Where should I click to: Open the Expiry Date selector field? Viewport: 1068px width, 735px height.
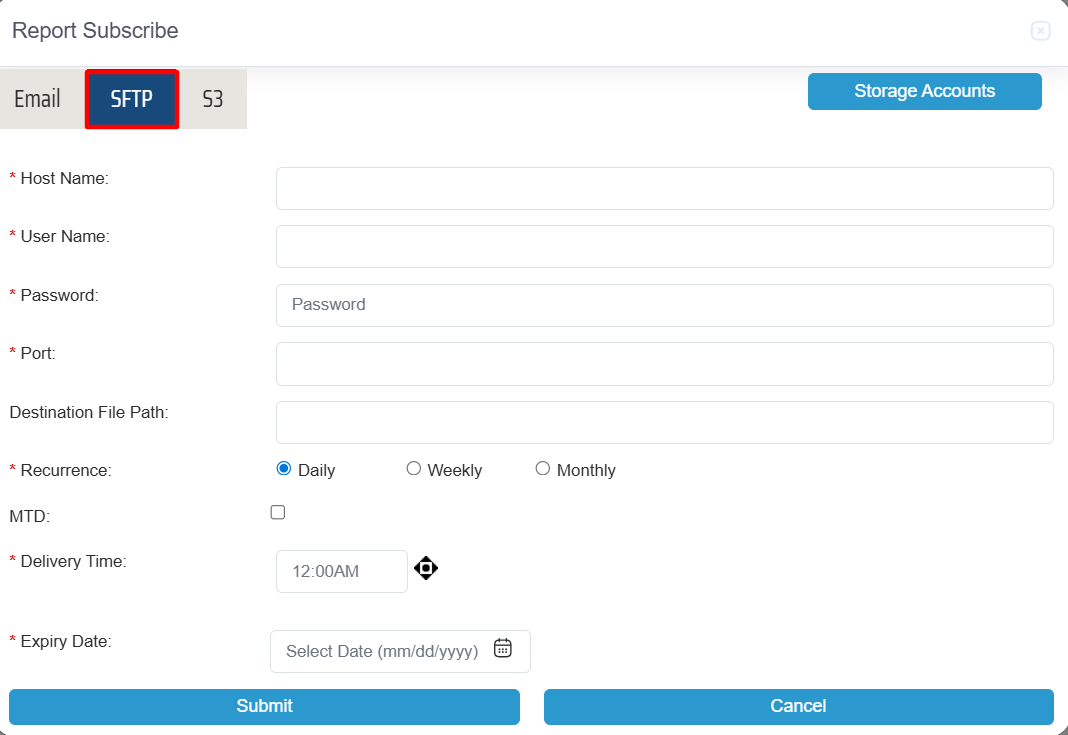point(385,651)
